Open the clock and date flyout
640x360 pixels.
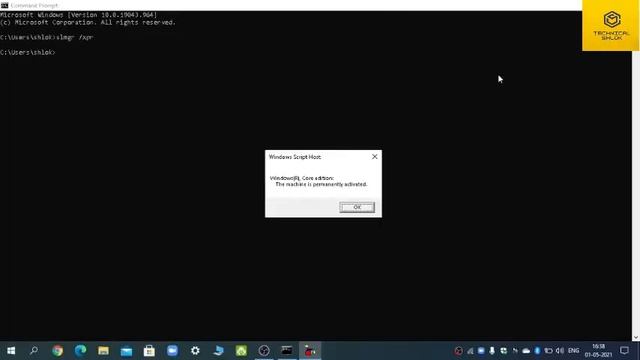coord(598,351)
